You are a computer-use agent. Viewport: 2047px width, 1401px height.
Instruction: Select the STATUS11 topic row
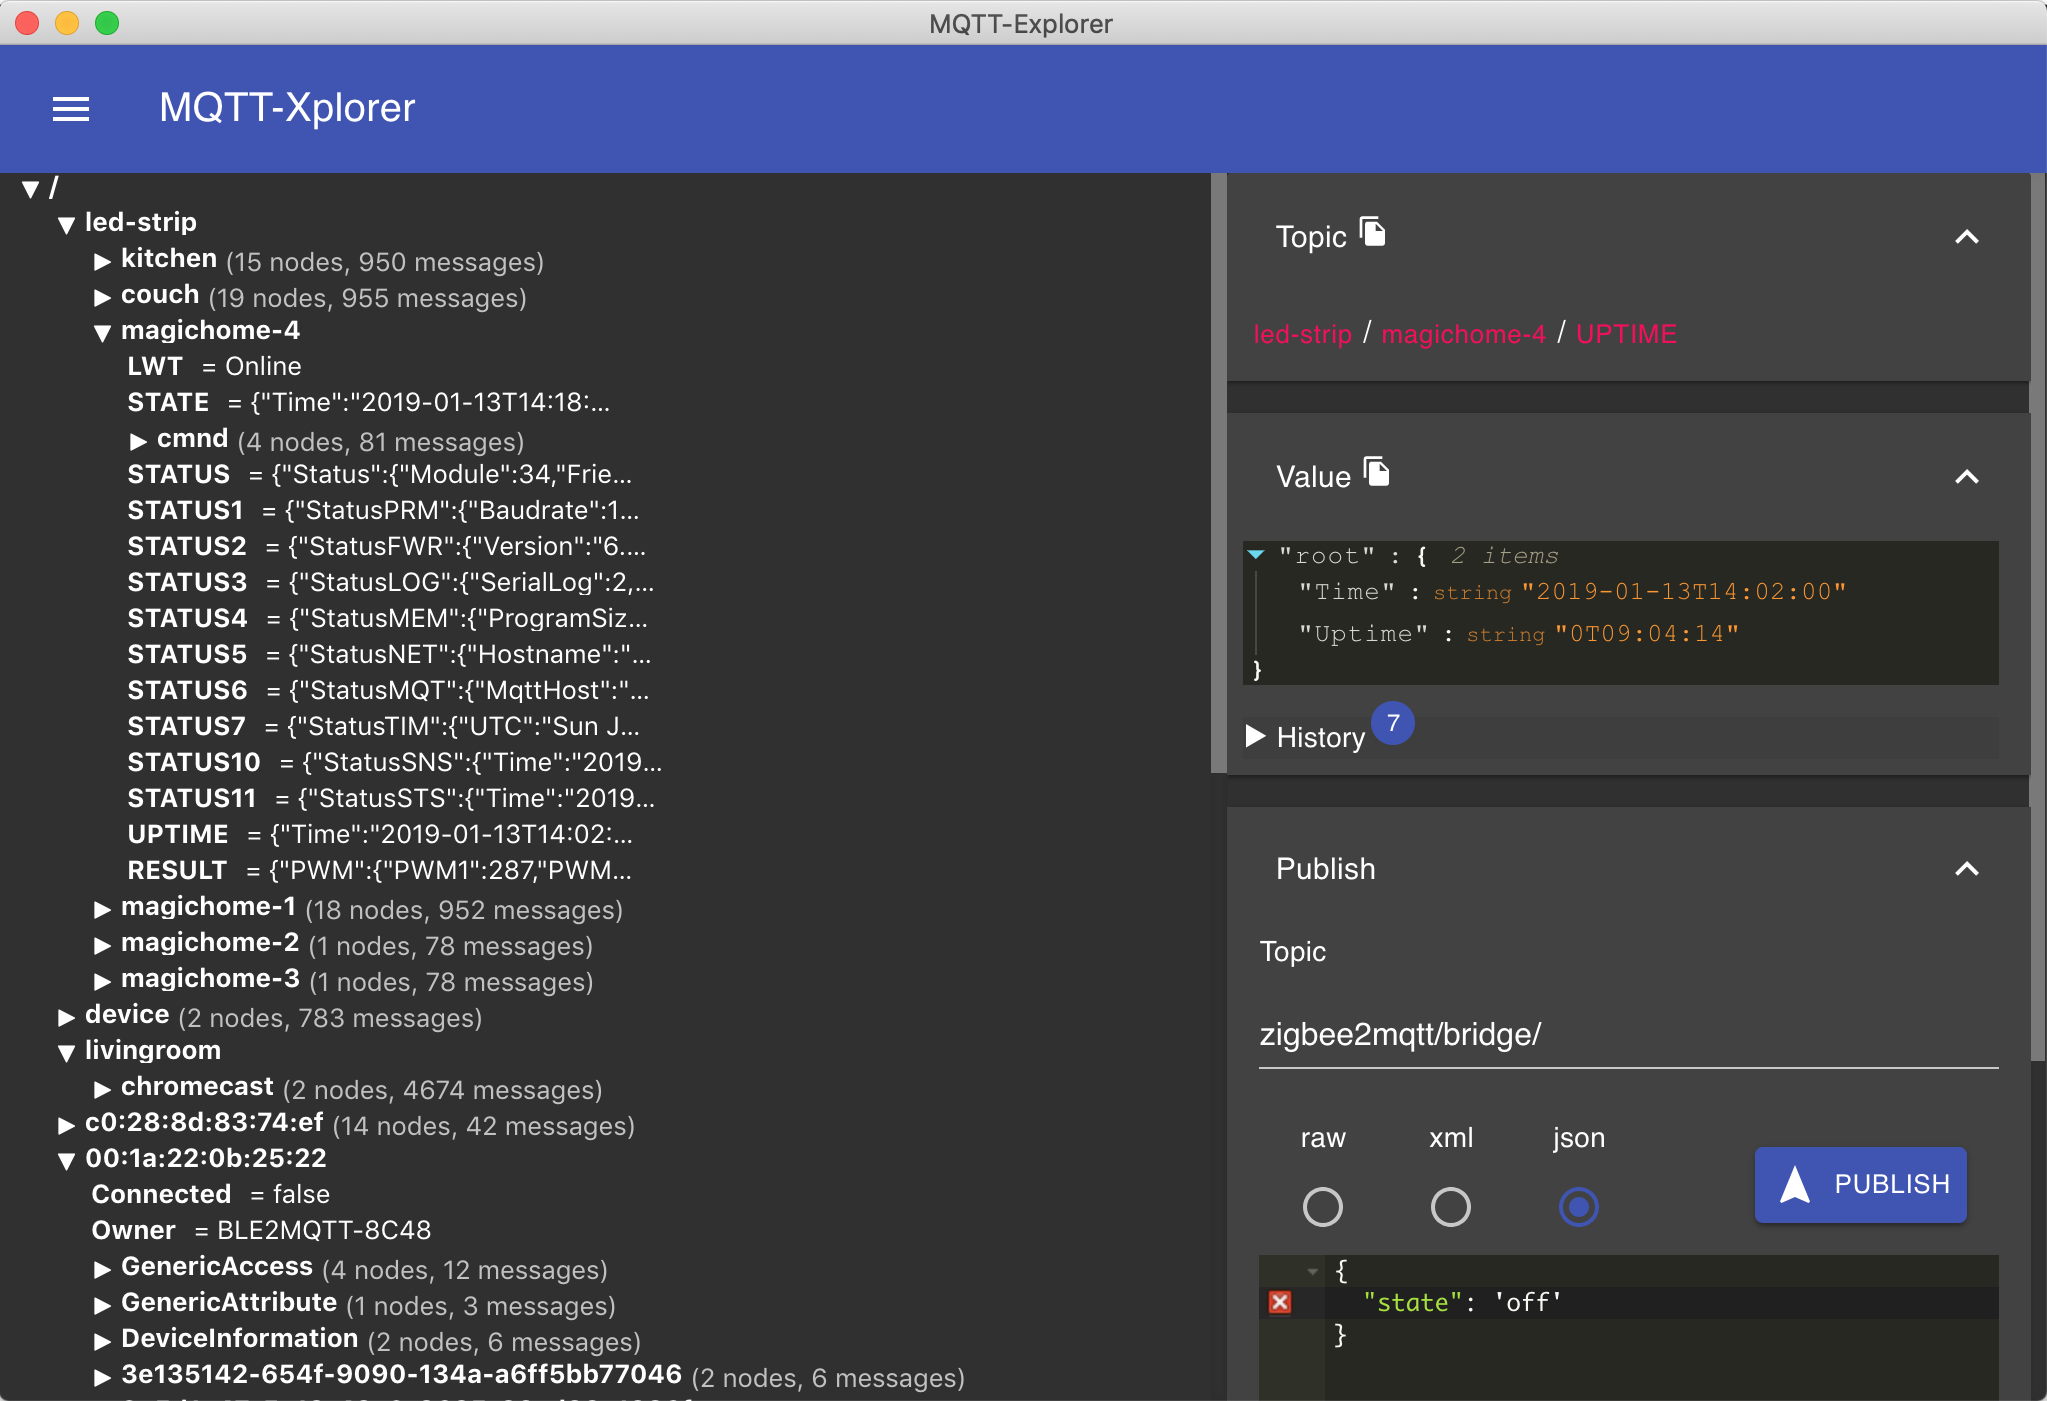pos(391,798)
